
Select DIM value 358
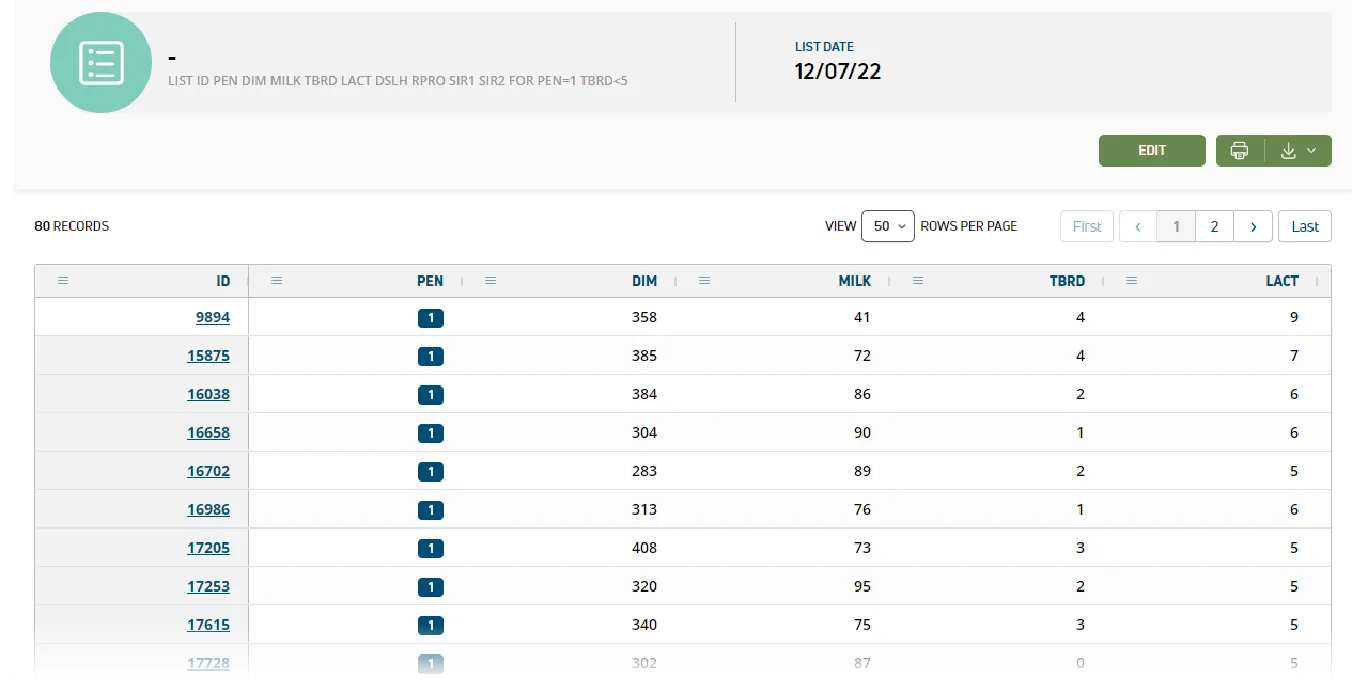pyautogui.click(x=644, y=317)
